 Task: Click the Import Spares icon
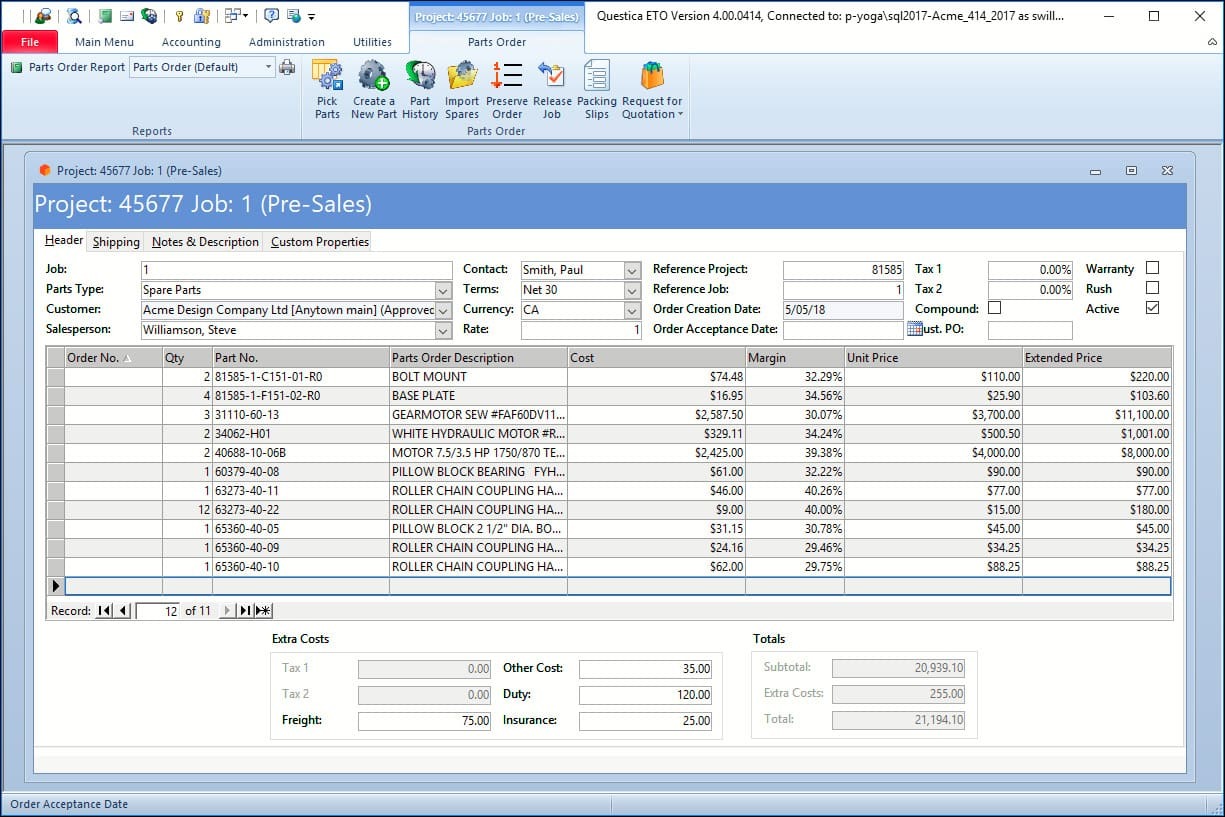(x=462, y=88)
